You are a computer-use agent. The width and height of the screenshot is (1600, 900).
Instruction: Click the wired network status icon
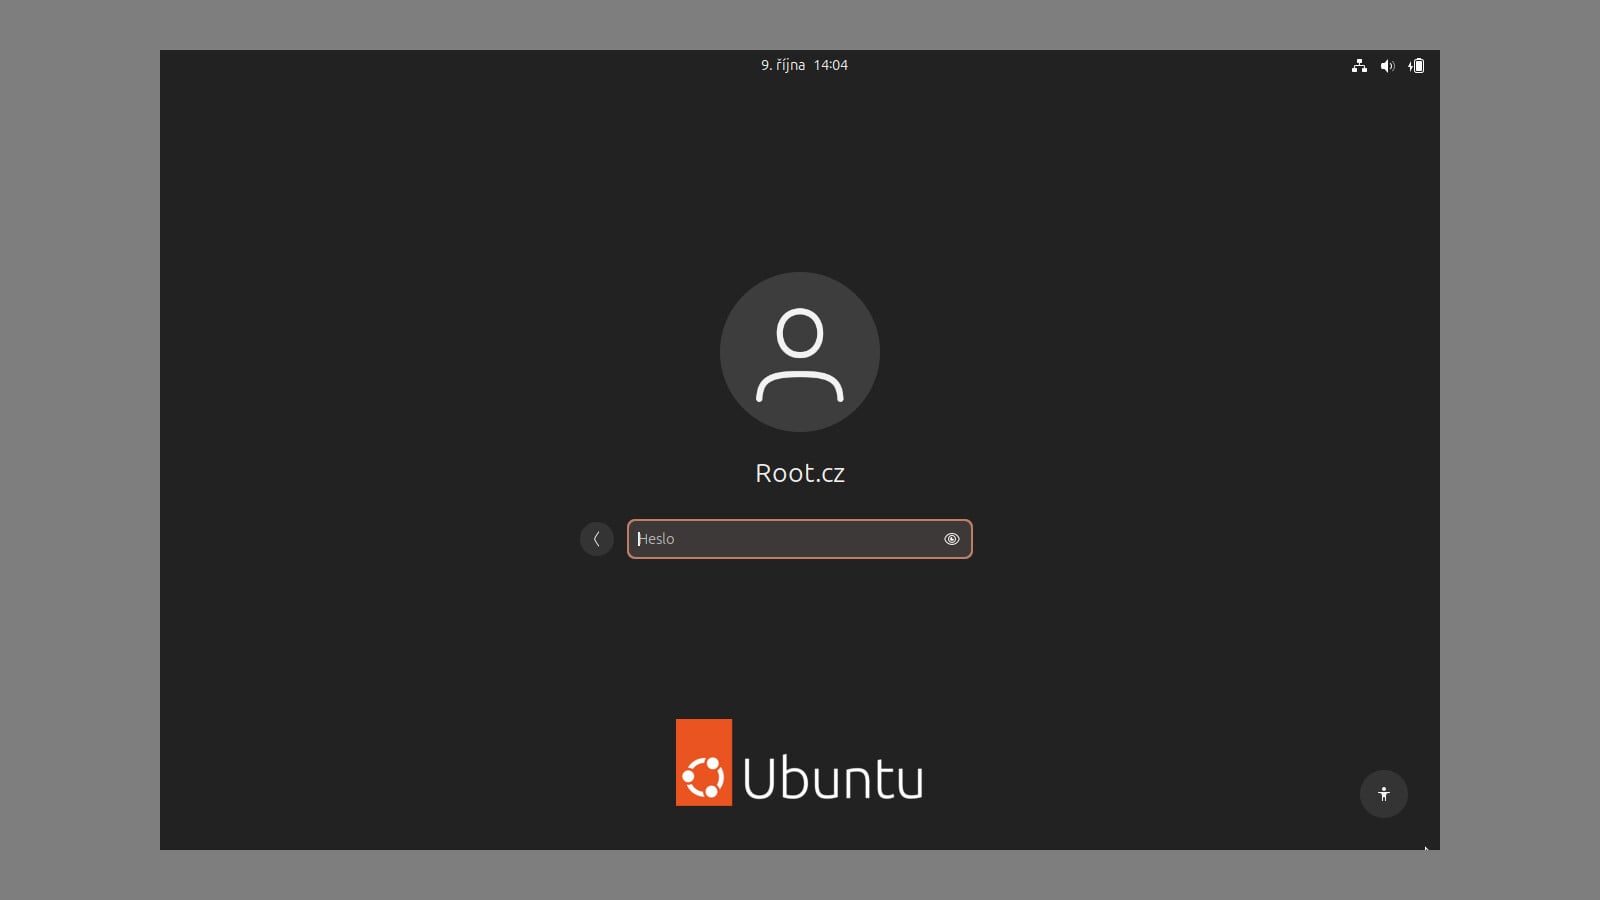point(1359,66)
